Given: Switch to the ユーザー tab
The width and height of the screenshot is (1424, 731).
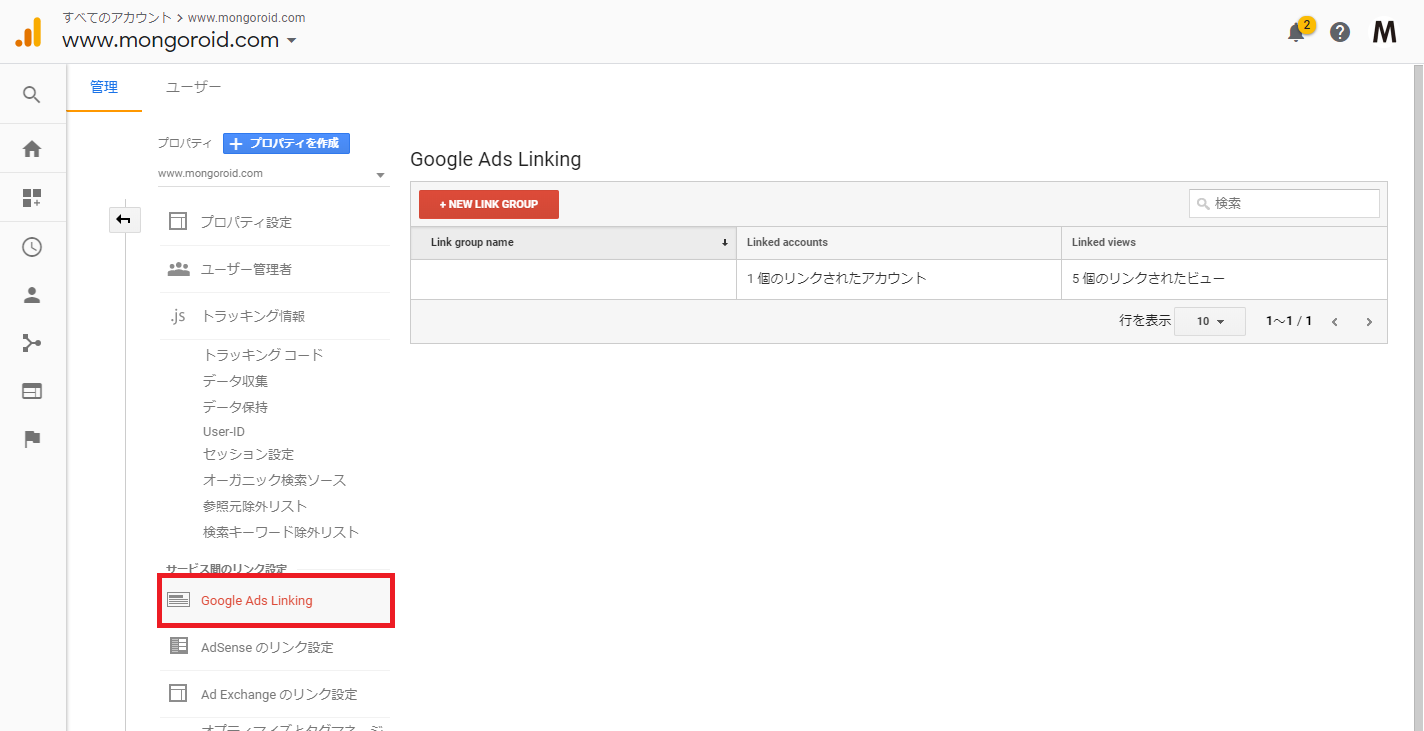Looking at the screenshot, I should [x=194, y=87].
